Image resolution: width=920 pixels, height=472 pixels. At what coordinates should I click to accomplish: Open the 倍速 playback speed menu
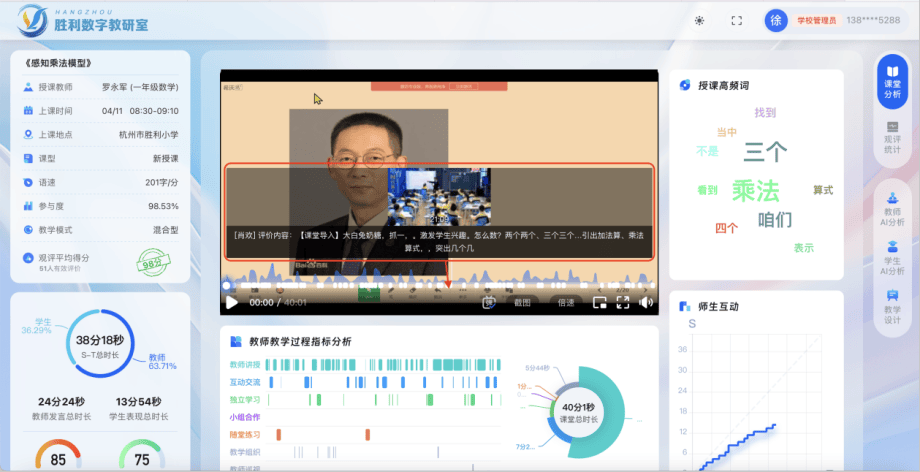point(566,302)
